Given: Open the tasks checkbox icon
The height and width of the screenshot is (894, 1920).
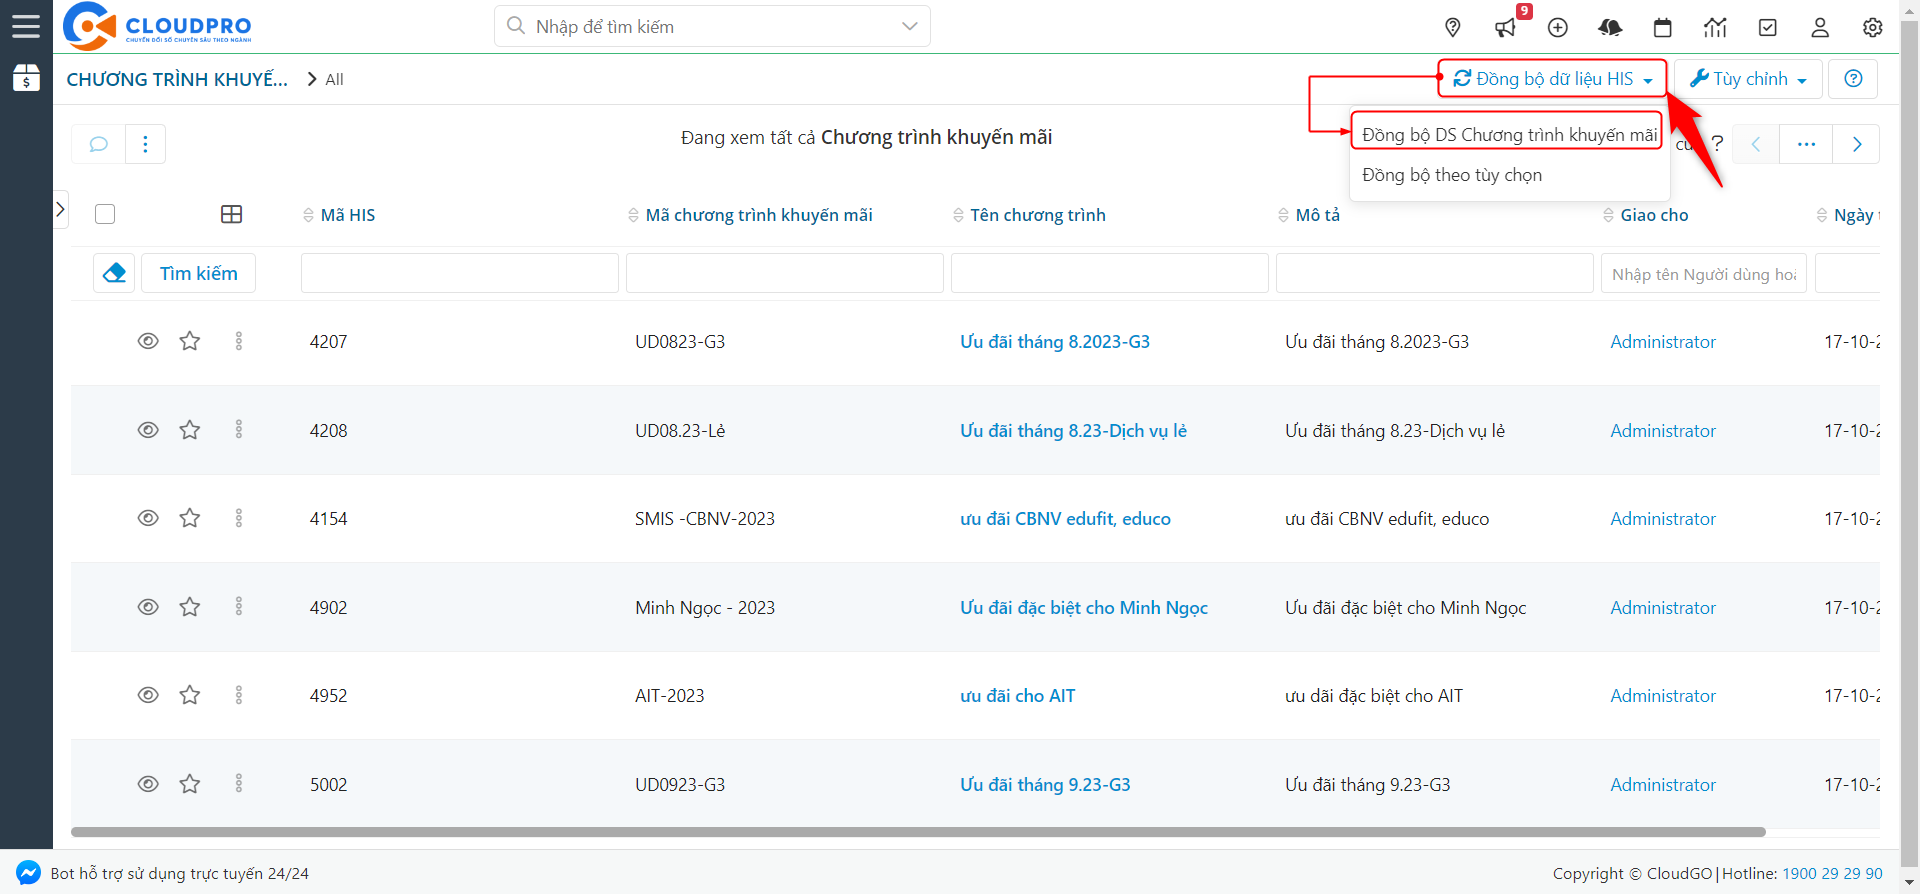Looking at the screenshot, I should coord(1768,28).
